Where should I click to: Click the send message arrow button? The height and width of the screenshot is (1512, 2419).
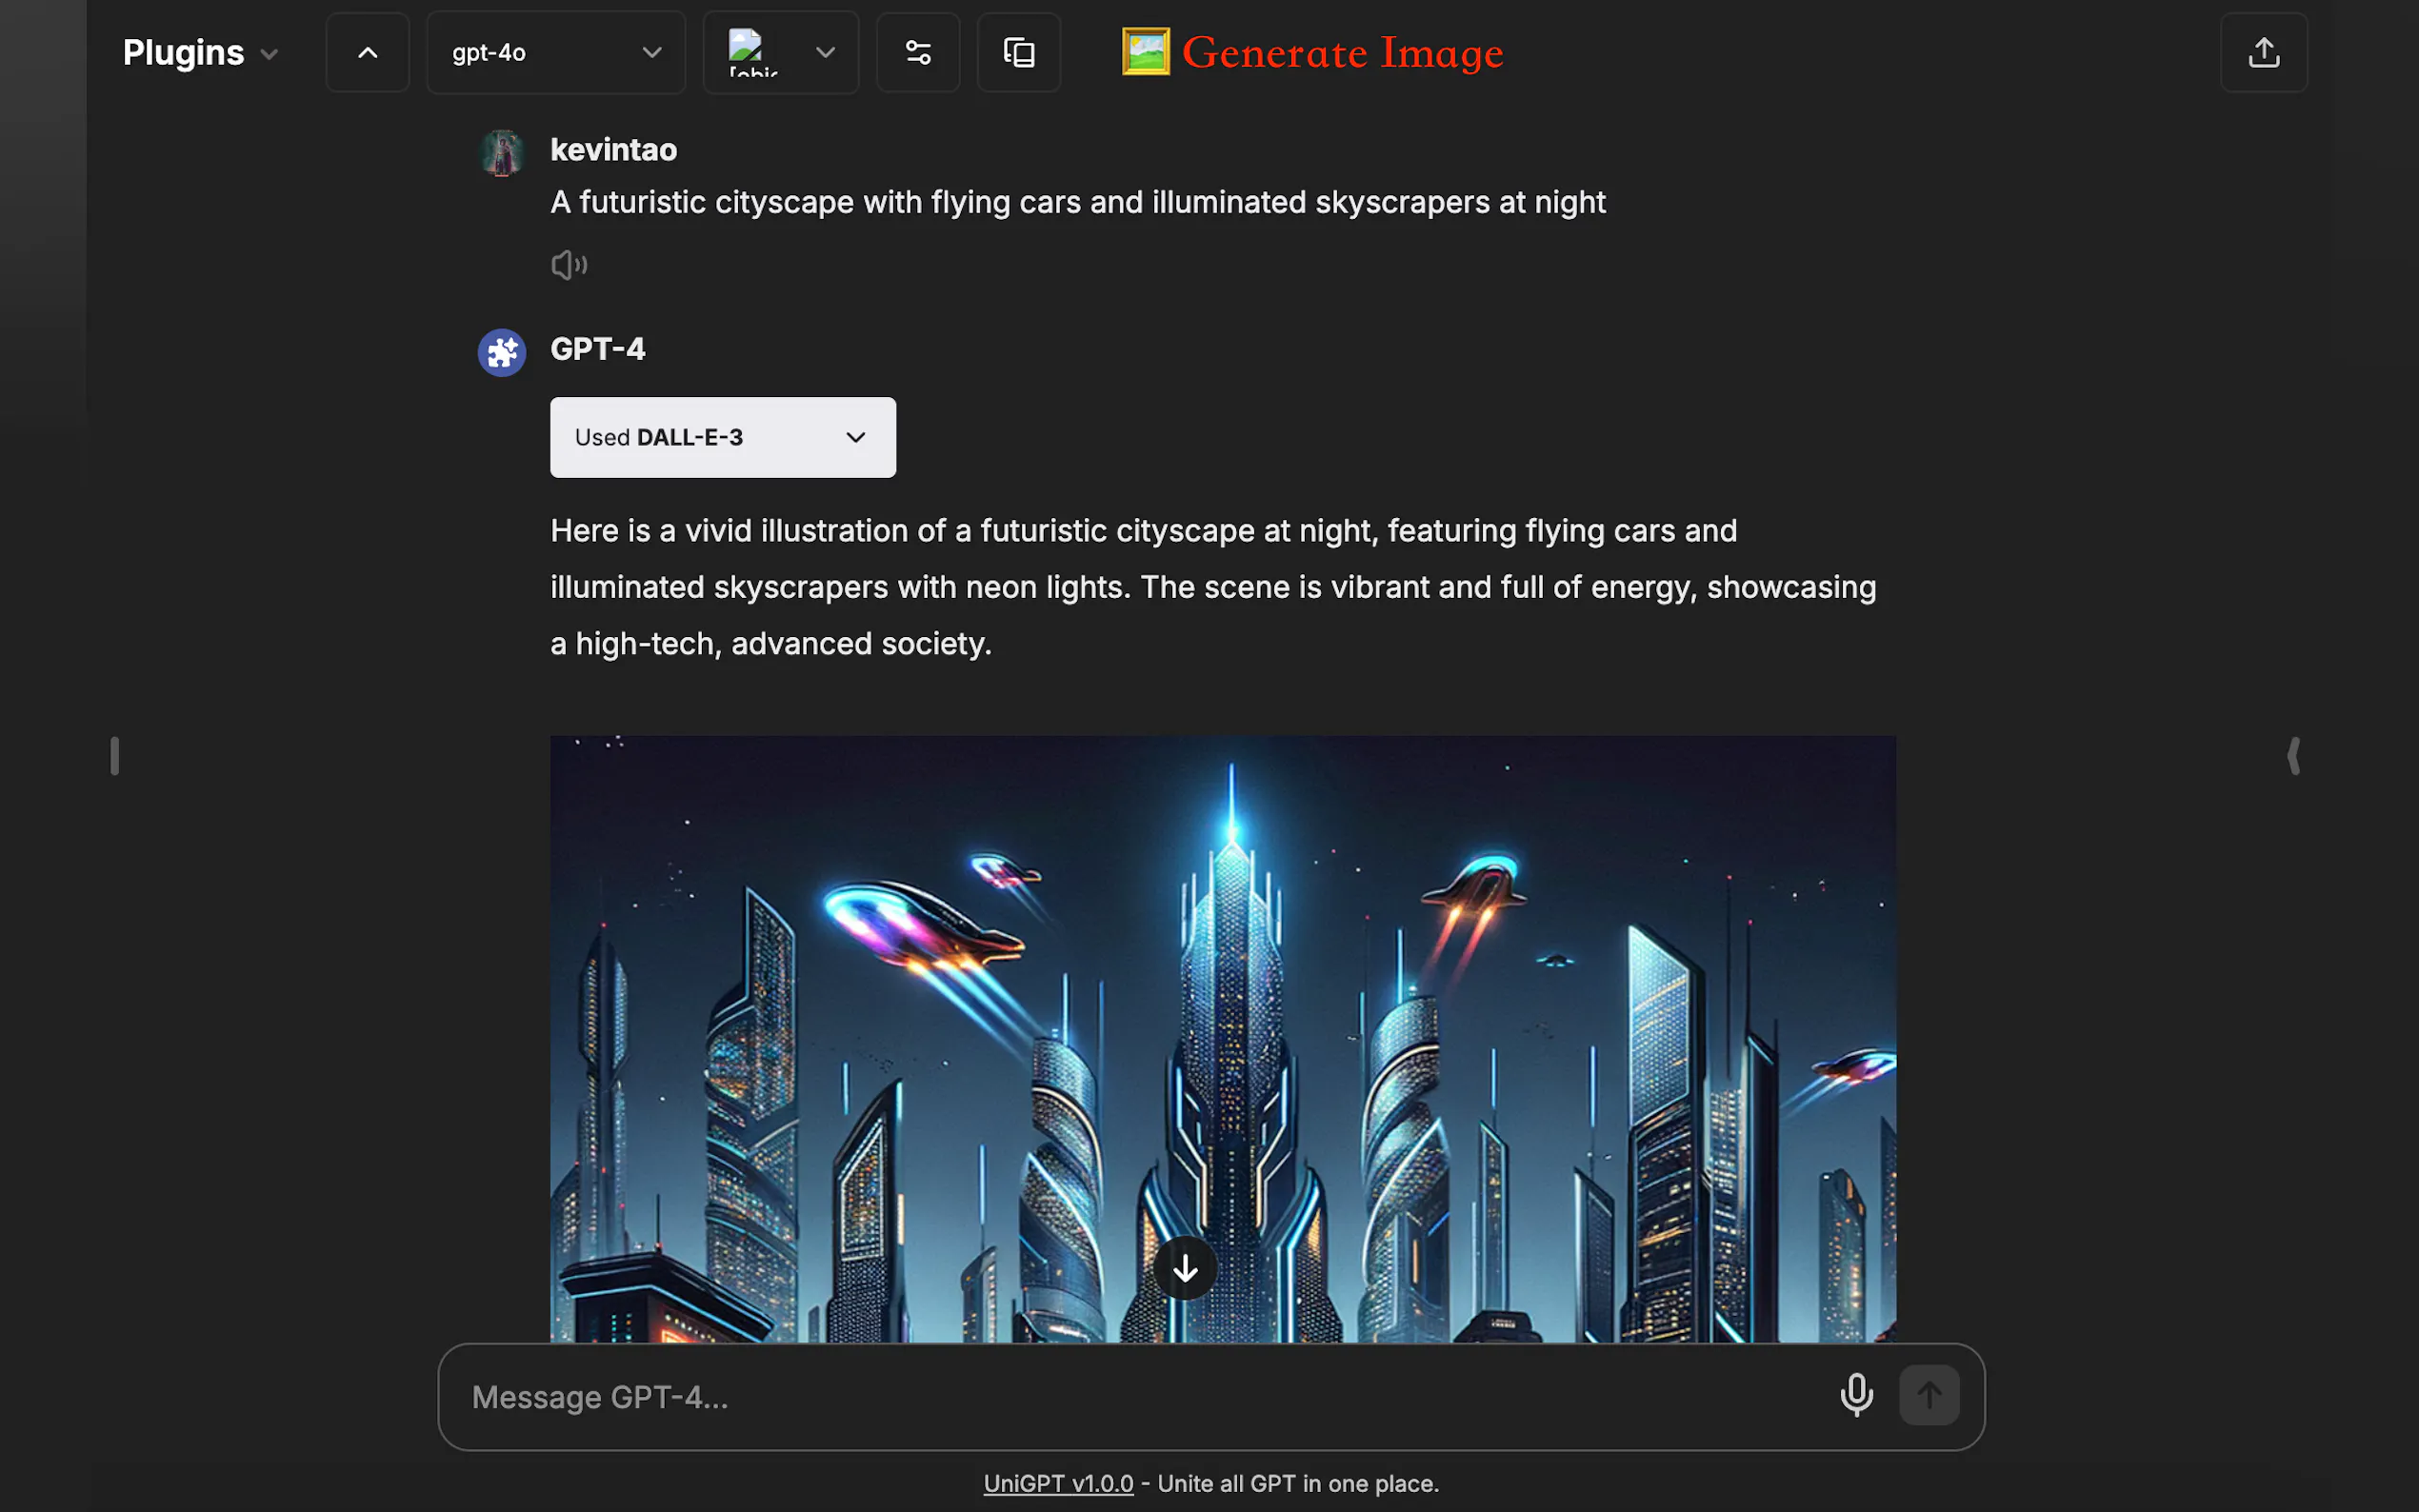1929,1395
